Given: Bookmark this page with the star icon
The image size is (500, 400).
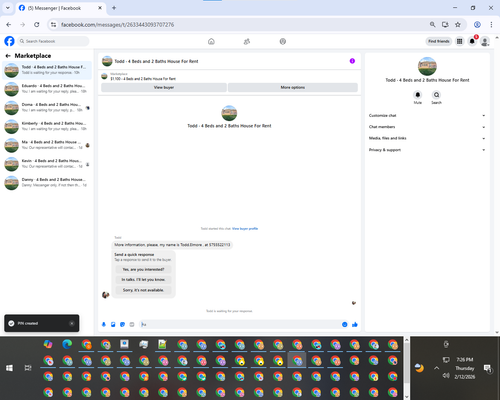Looking at the screenshot, I should 458,25.
